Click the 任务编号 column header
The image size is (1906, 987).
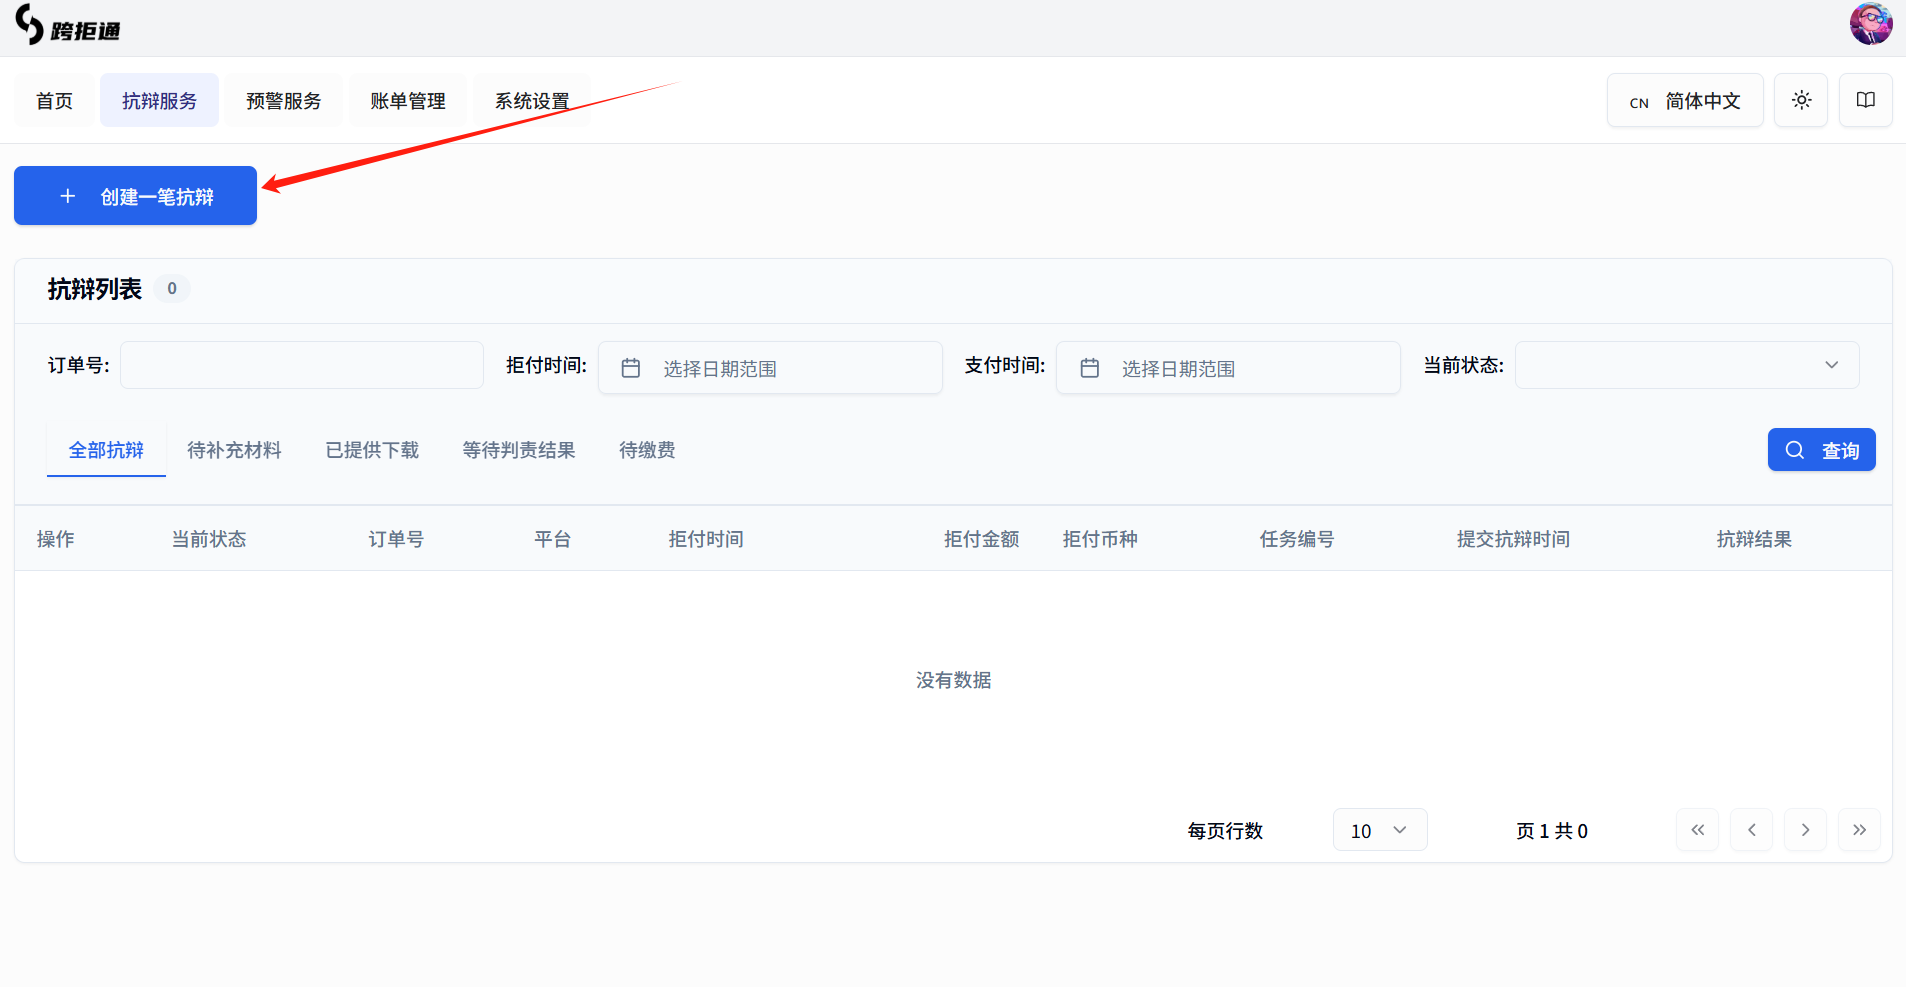tap(1297, 539)
